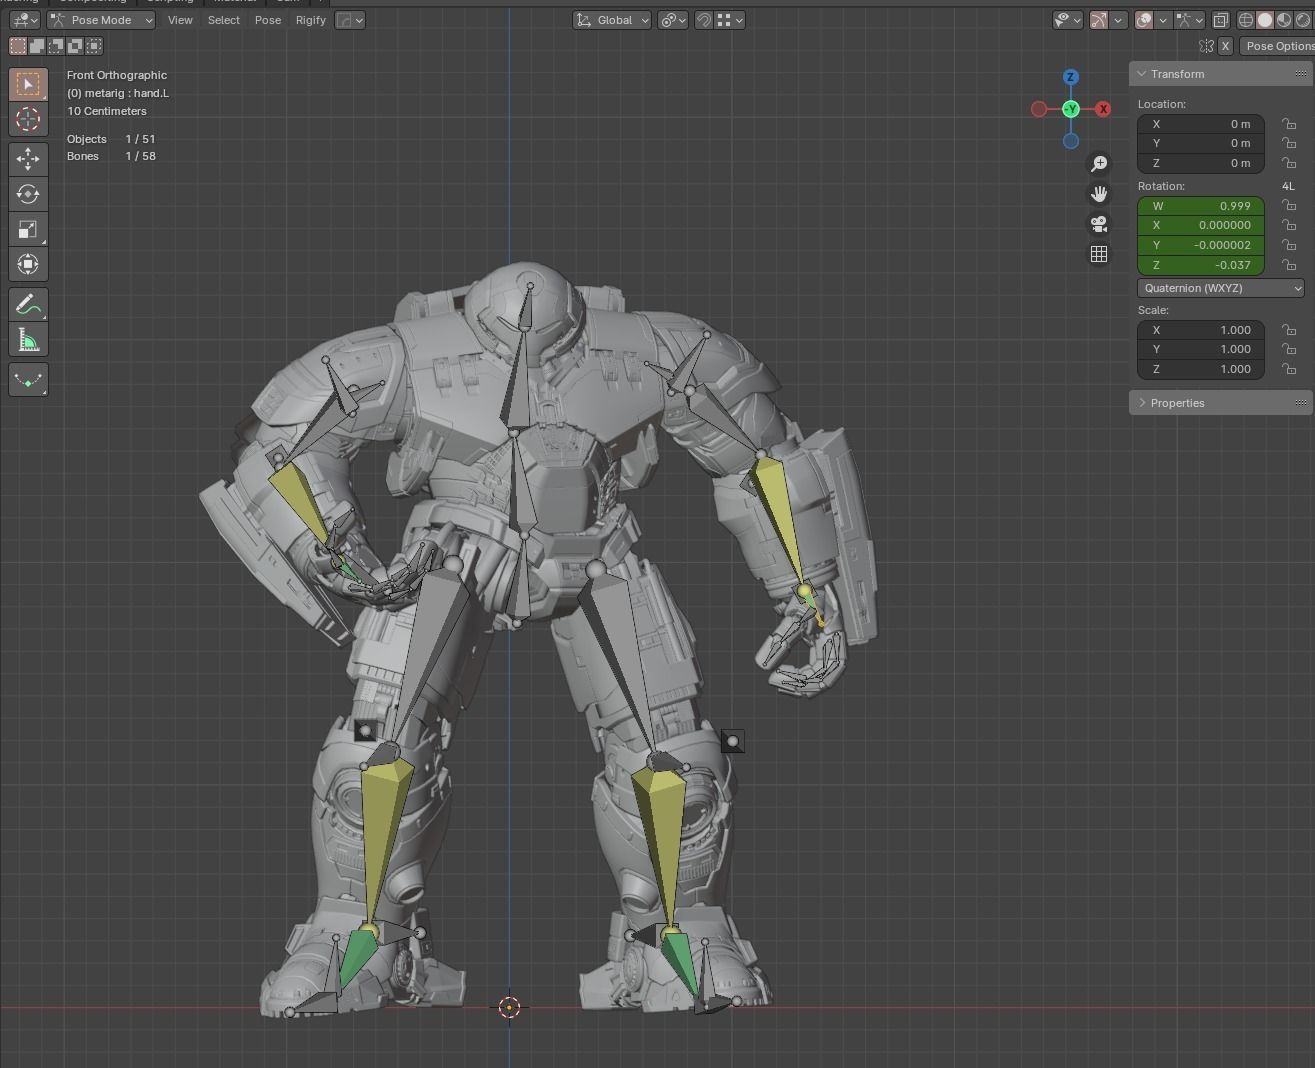
Task: Lock the Z scale field
Action: [x=1290, y=369]
